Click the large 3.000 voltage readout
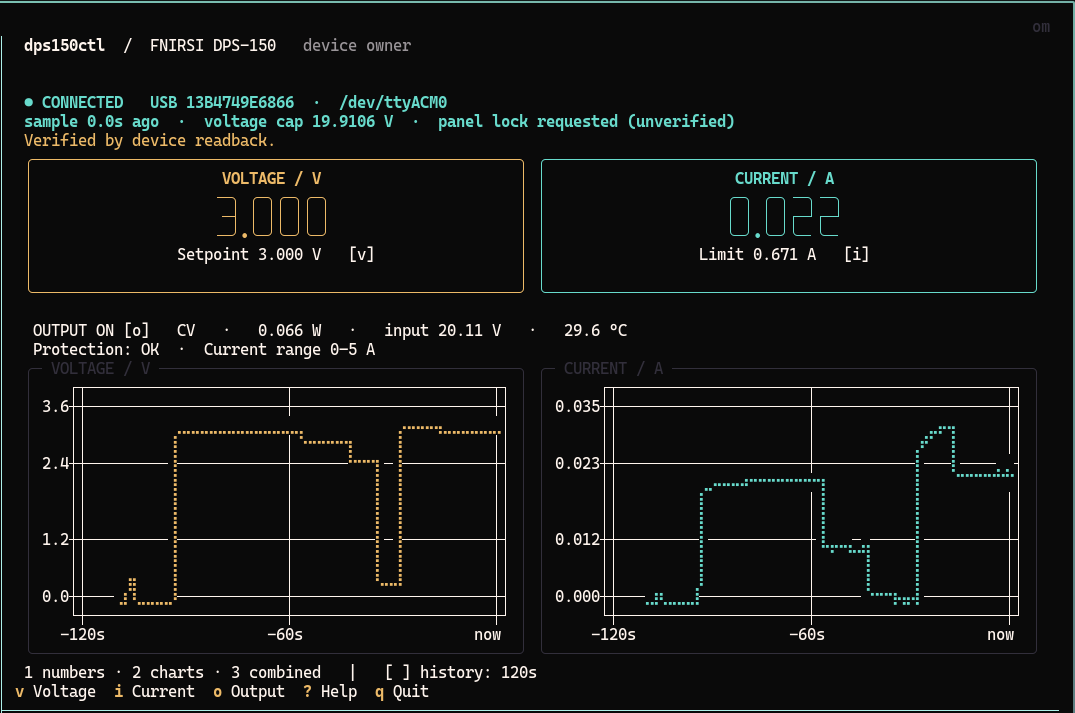 (x=271, y=217)
